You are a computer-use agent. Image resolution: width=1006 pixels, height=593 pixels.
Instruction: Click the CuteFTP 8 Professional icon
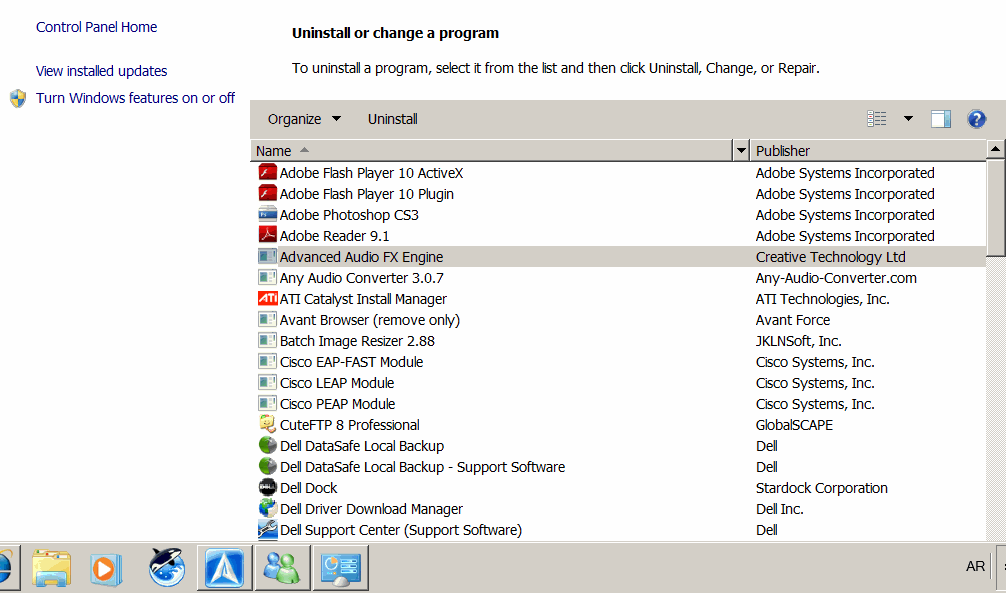268,425
